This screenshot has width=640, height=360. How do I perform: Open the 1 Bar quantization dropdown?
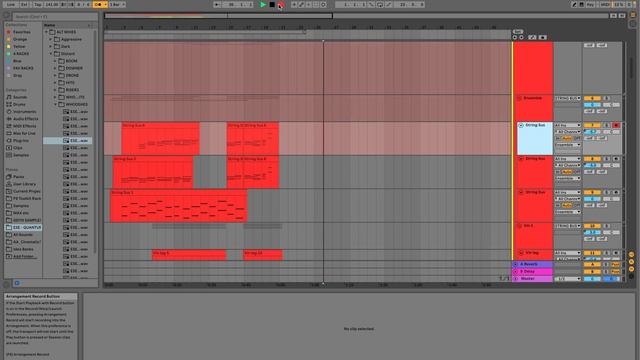118,4
